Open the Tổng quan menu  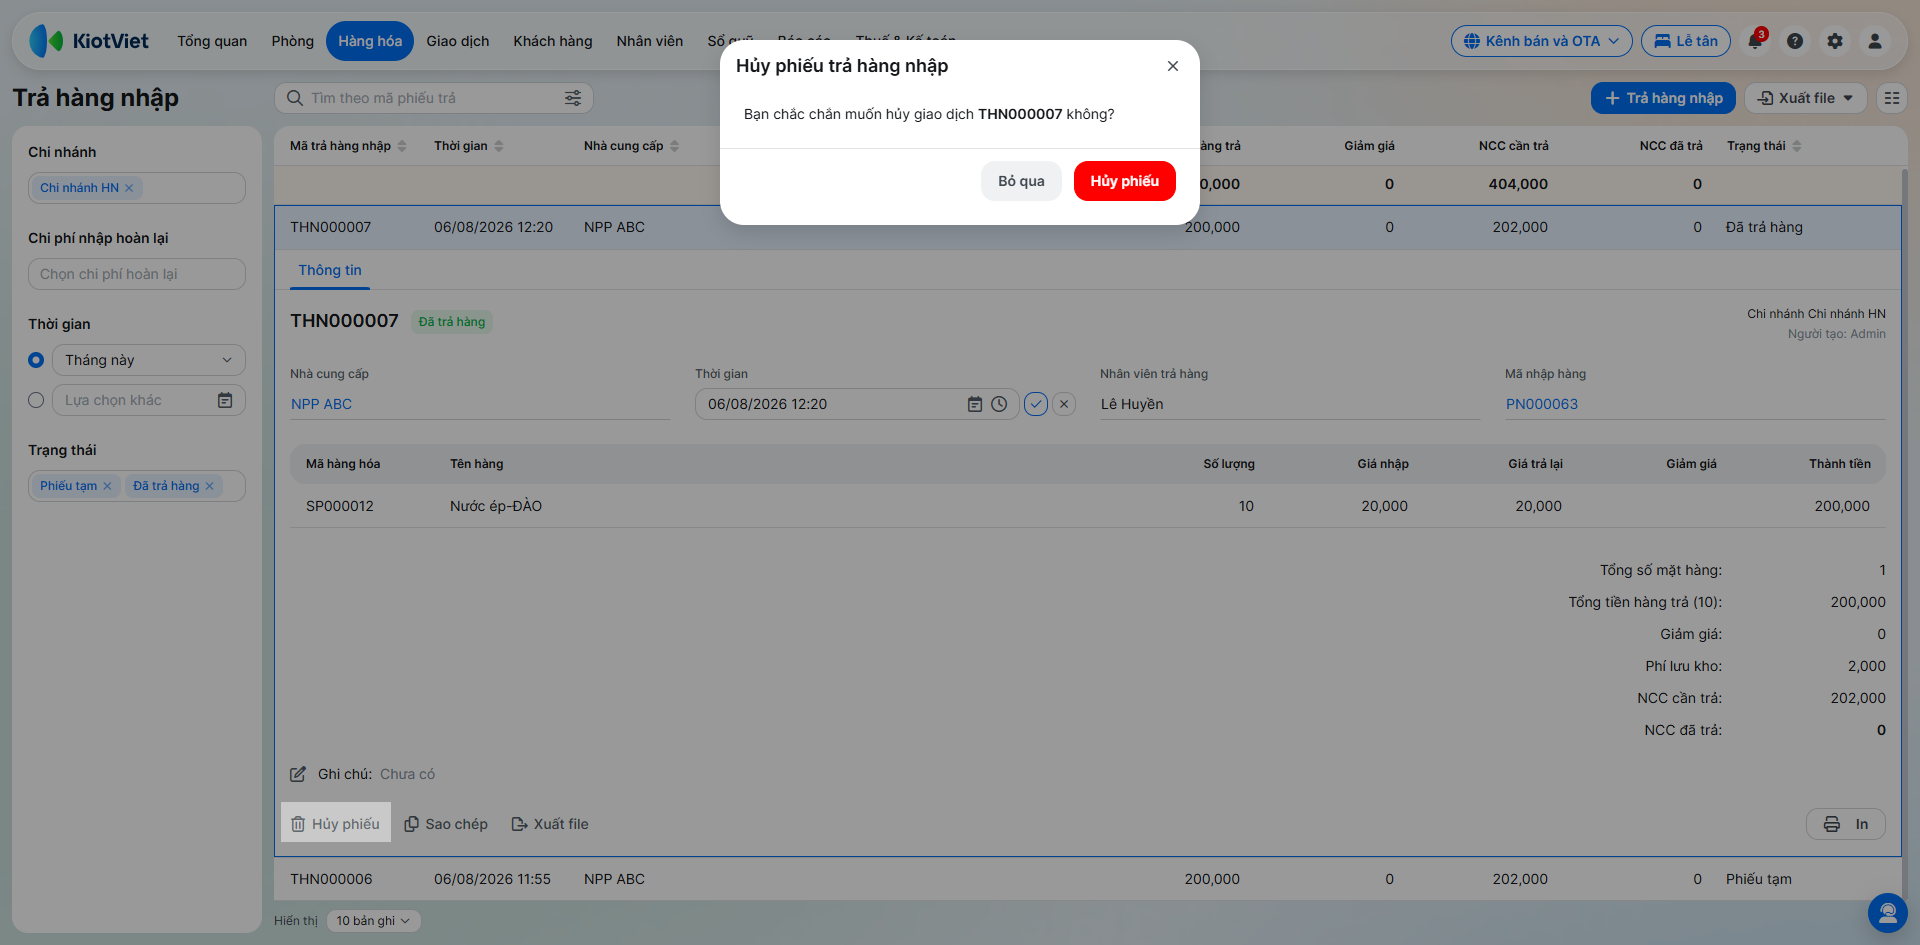tap(212, 41)
